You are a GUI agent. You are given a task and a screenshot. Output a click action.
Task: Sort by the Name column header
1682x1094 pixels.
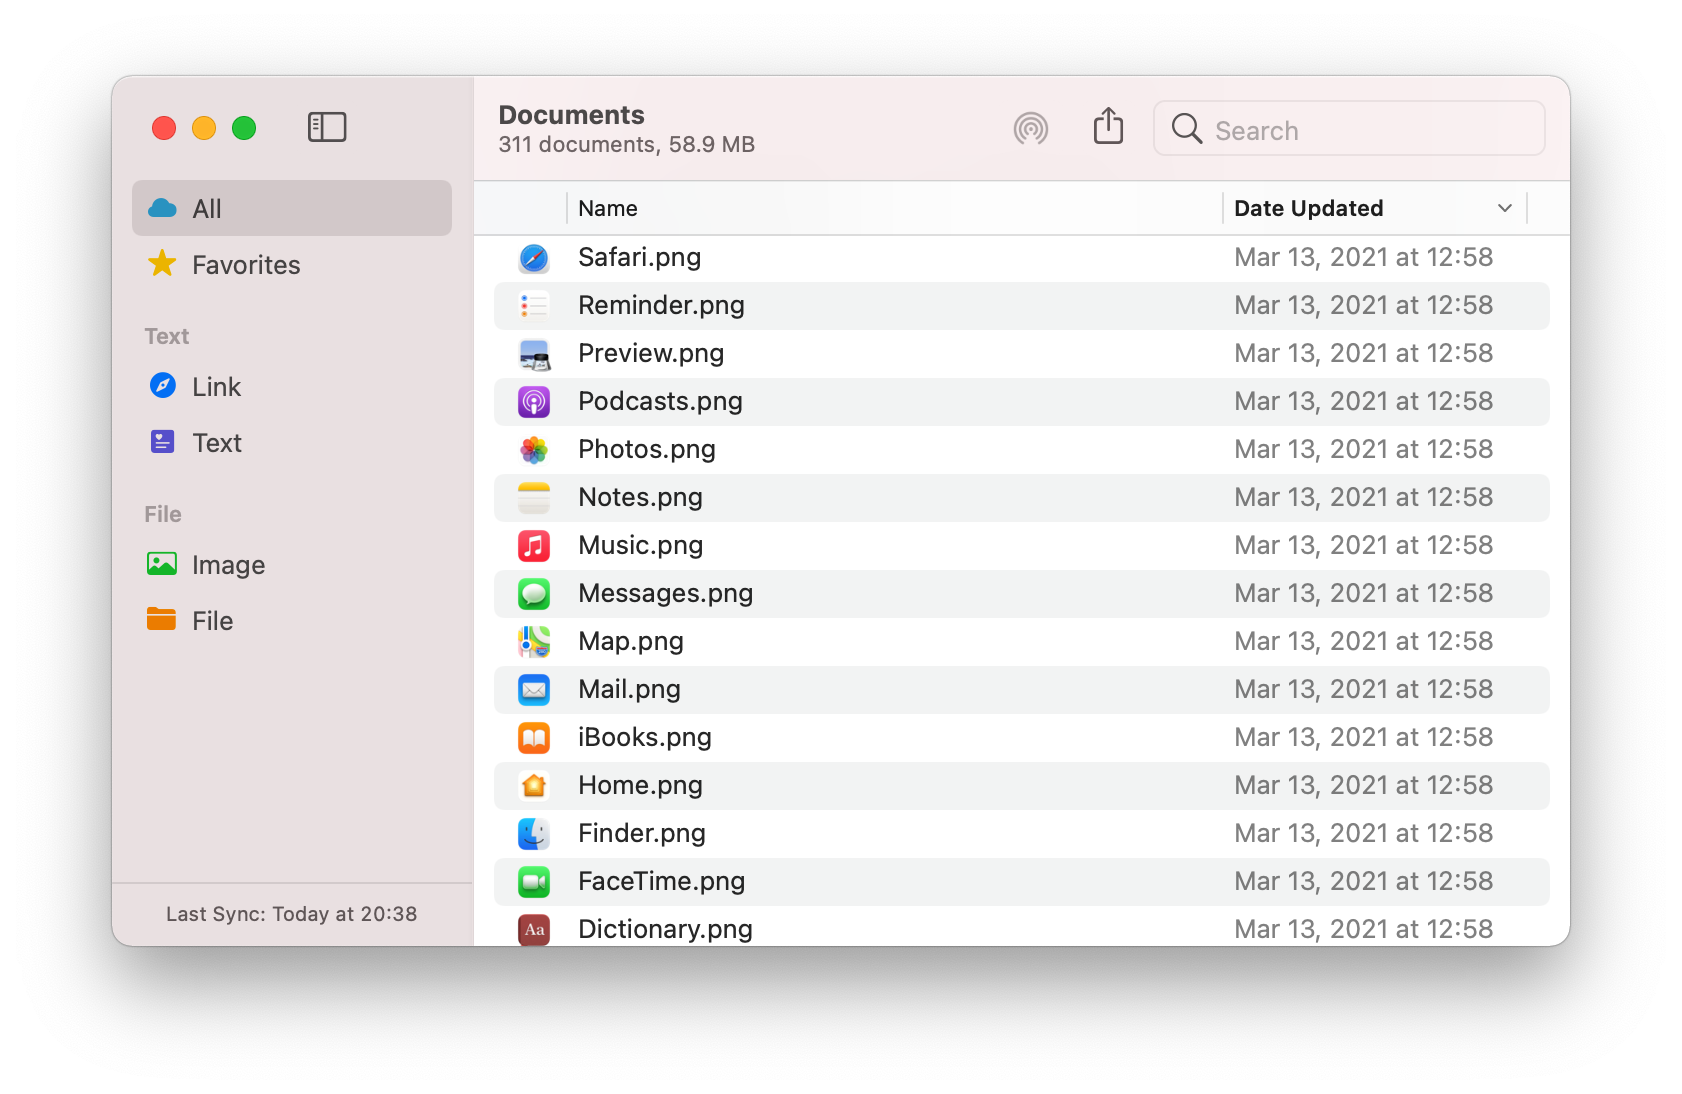[x=894, y=208]
